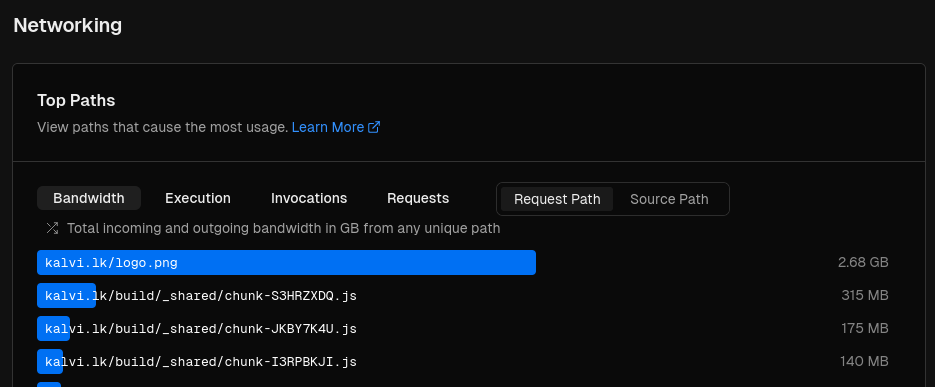This screenshot has width=935, height=387.
Task: Select the chunk-I3RPBKJI.js path entry
Action: (463, 361)
